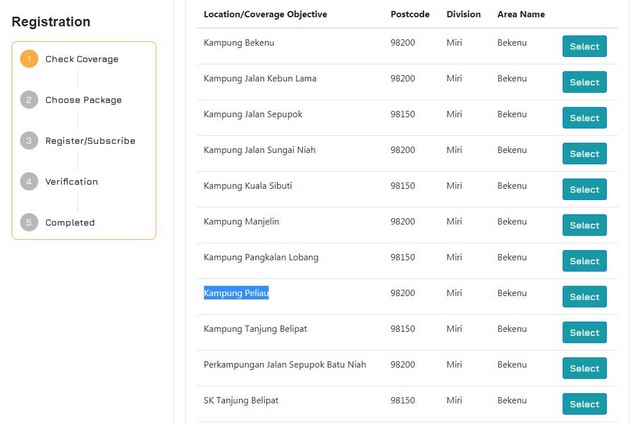Click the Location/Coverage Objective column header
This screenshot has height=424, width=640.
pyautogui.click(x=265, y=15)
